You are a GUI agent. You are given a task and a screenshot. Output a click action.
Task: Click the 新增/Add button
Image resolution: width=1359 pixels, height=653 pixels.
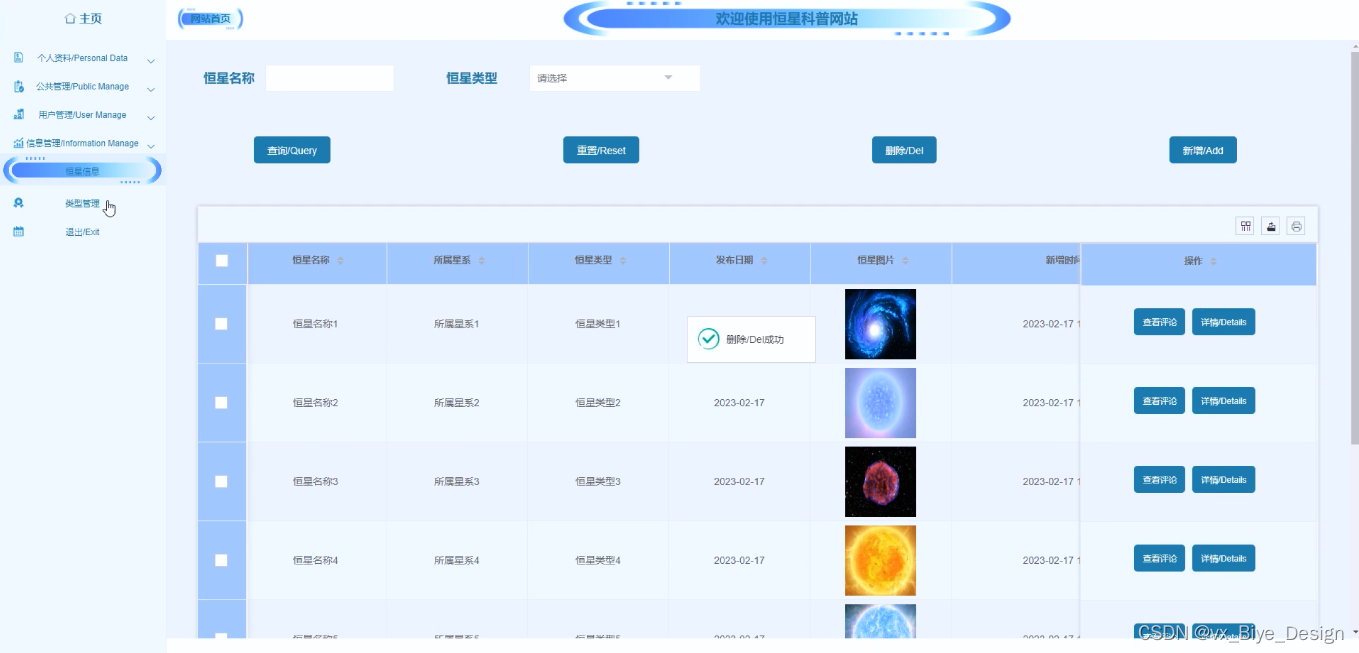point(1203,150)
